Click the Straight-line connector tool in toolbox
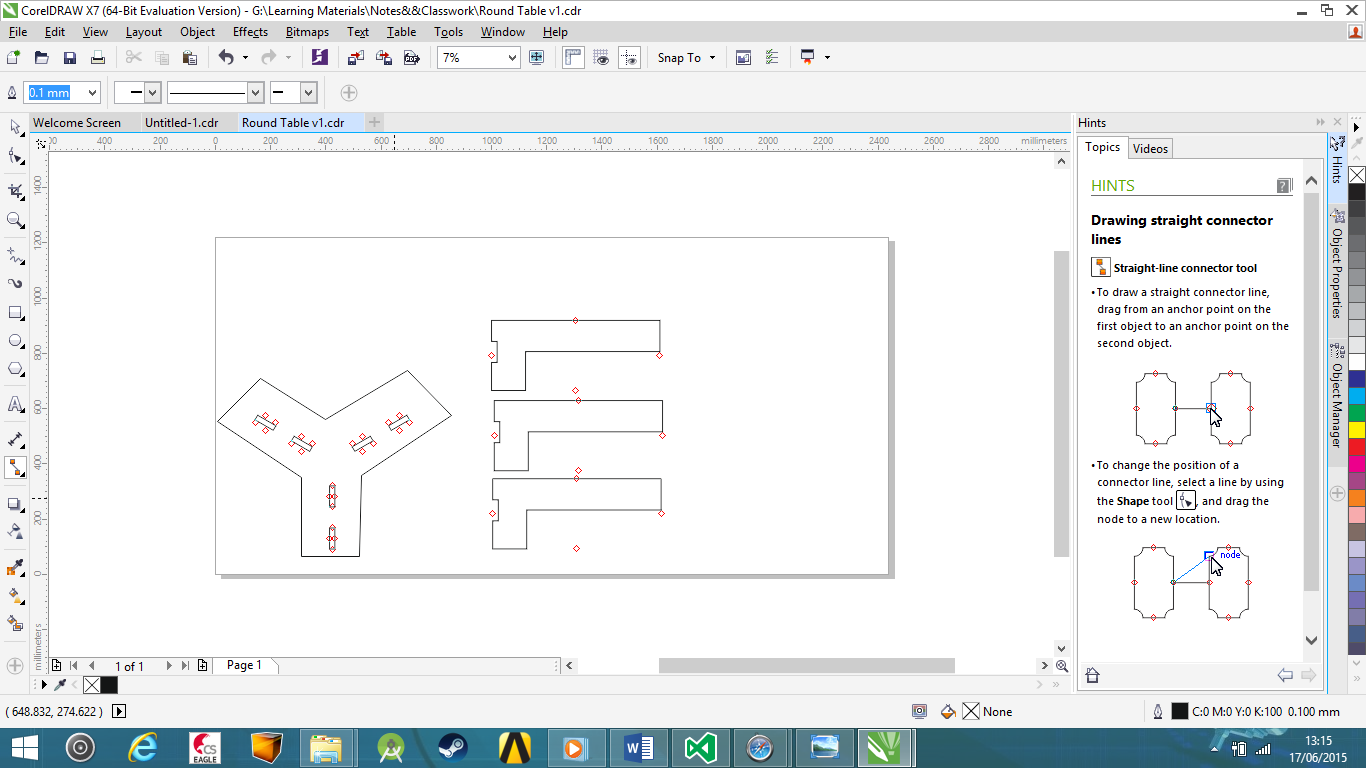1366x768 pixels. click(15, 468)
